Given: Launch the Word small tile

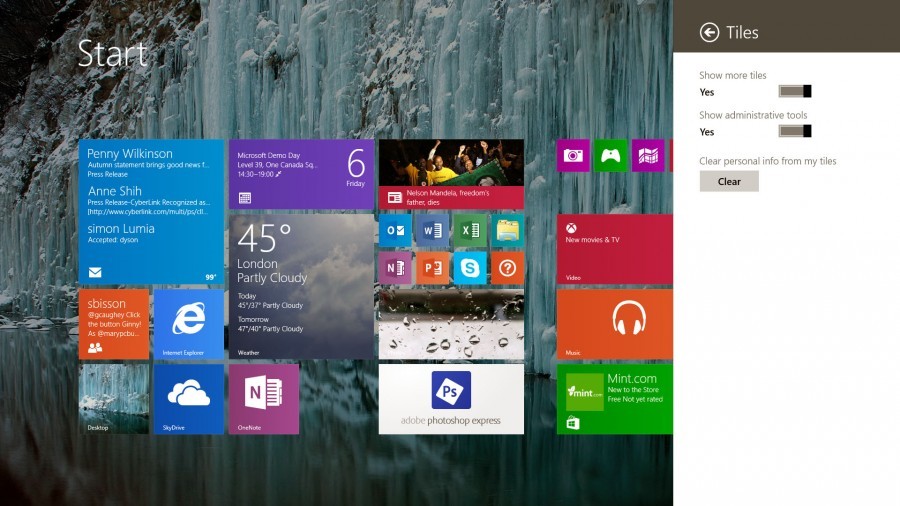Looking at the screenshot, I should pyautogui.click(x=432, y=230).
